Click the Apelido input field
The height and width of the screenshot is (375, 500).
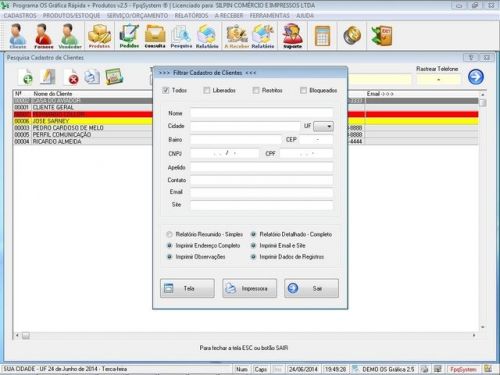tap(262, 167)
